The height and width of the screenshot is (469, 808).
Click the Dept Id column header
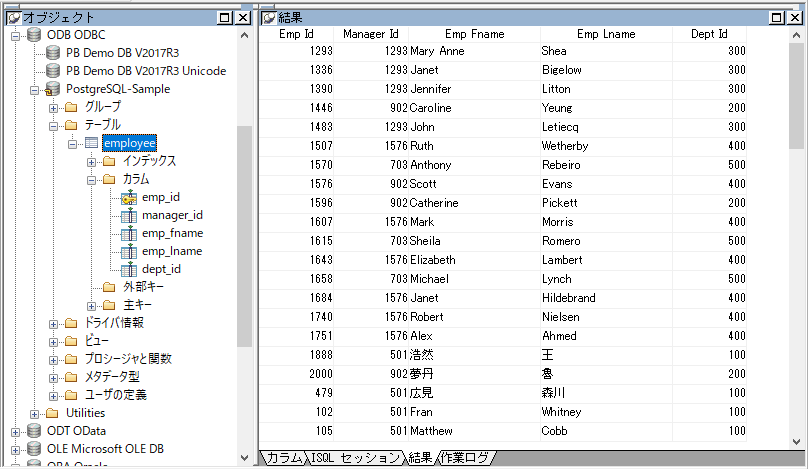pos(708,34)
